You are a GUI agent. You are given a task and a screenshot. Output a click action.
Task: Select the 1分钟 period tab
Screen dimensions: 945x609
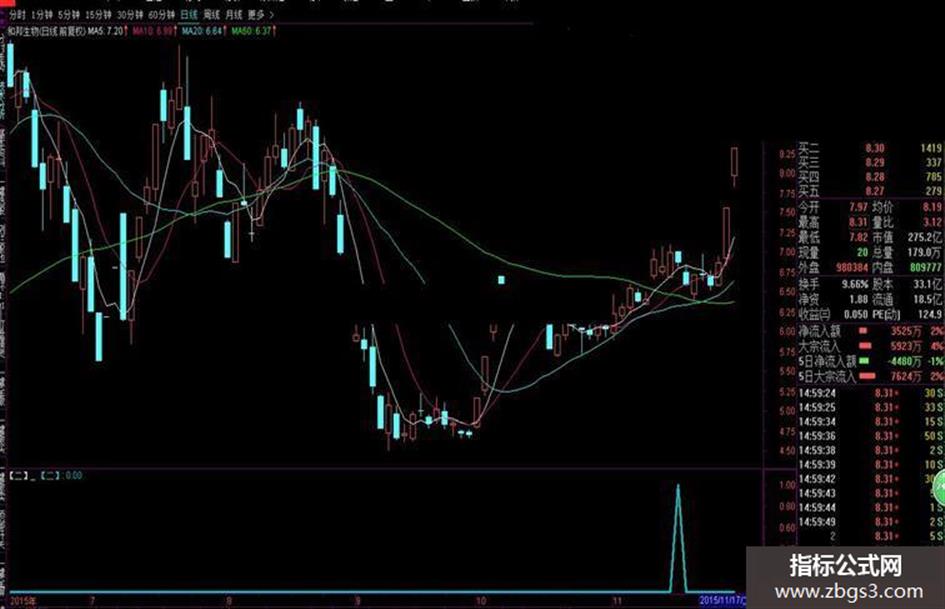pyautogui.click(x=42, y=14)
